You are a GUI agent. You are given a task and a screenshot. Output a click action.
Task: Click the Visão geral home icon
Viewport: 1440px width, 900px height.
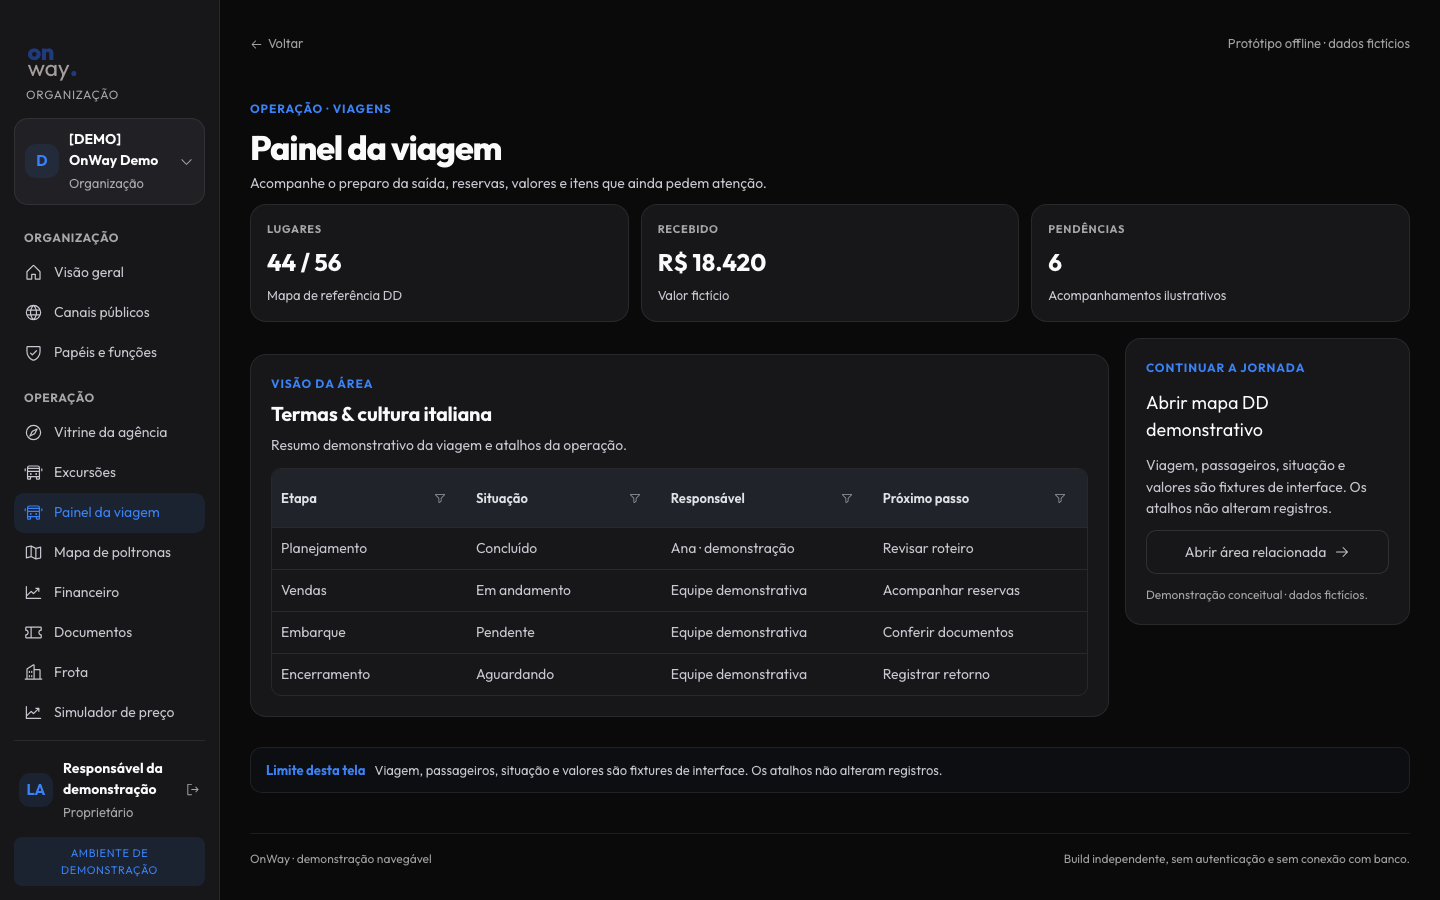click(33, 272)
